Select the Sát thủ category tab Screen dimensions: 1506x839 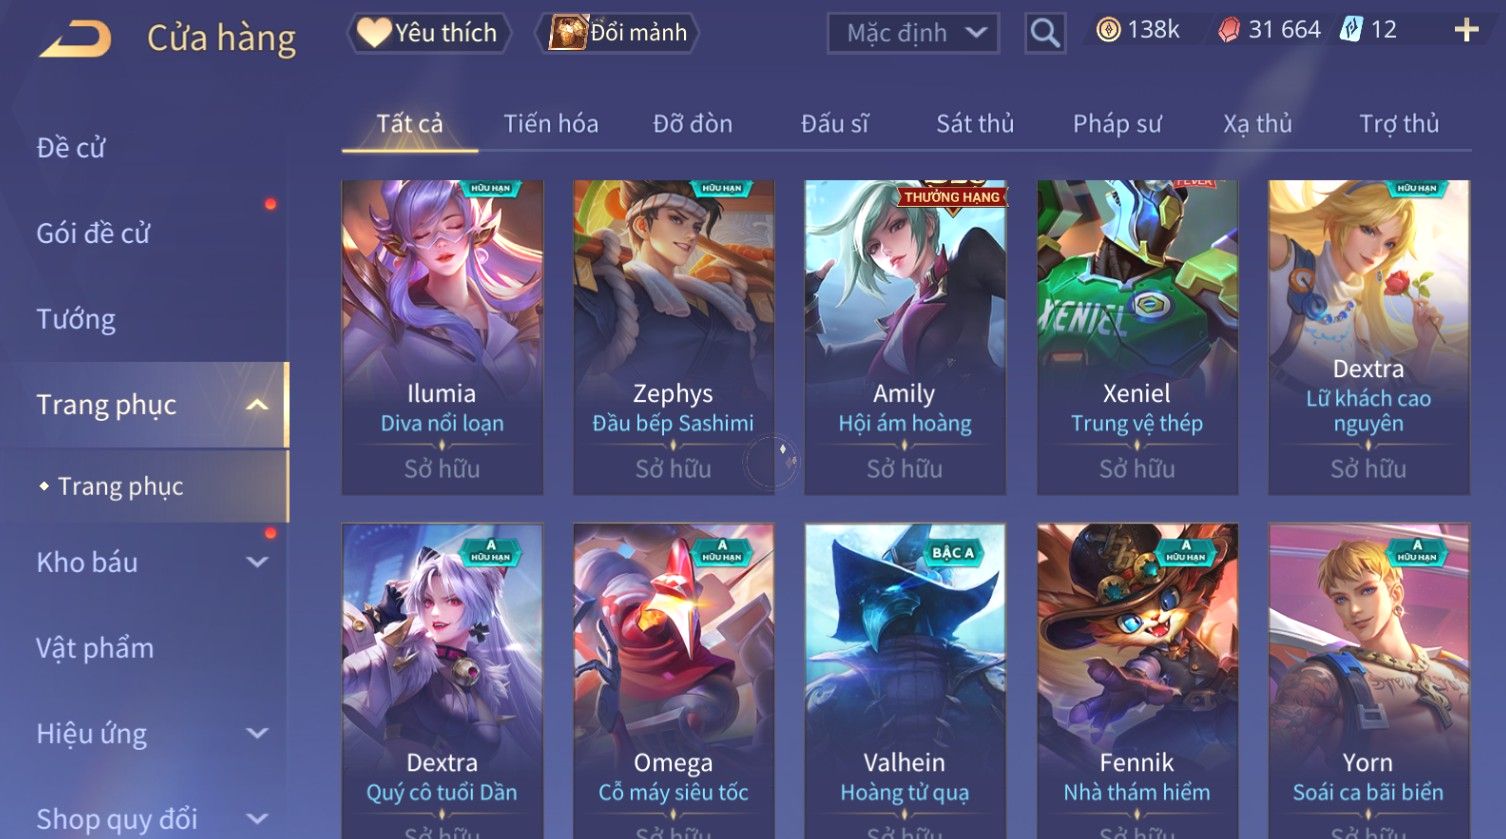click(x=975, y=124)
